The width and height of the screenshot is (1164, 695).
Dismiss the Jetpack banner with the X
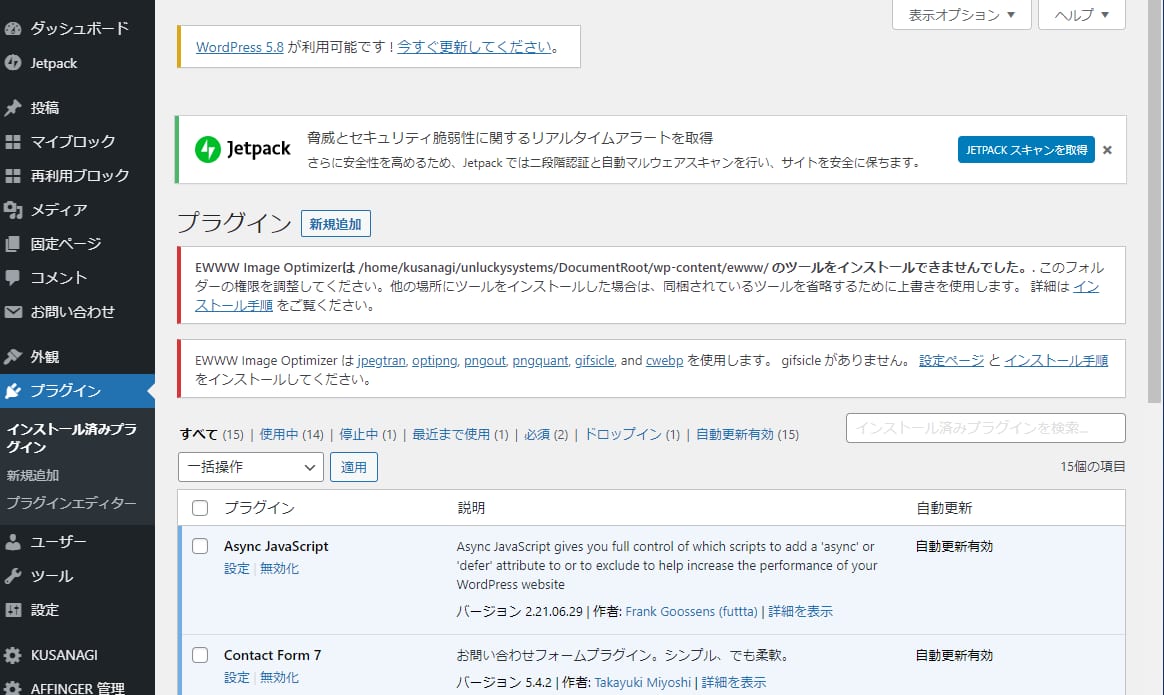(x=1108, y=150)
